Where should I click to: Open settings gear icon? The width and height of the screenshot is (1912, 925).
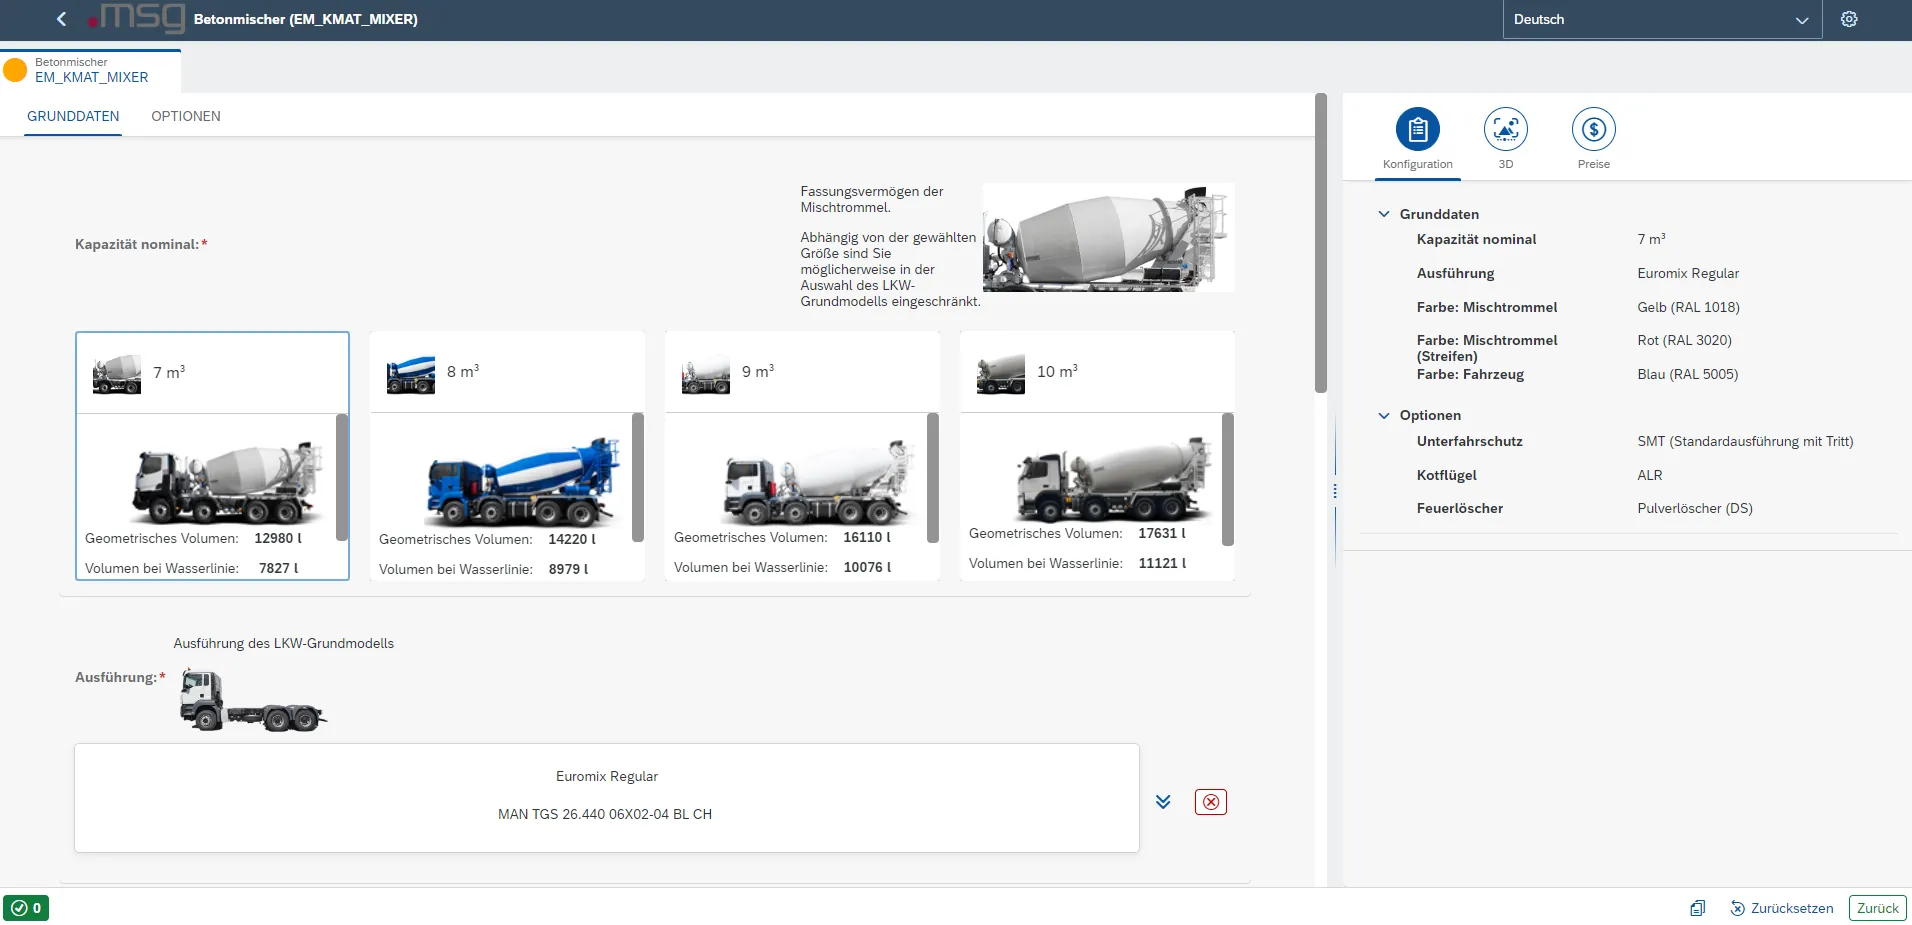click(1849, 19)
